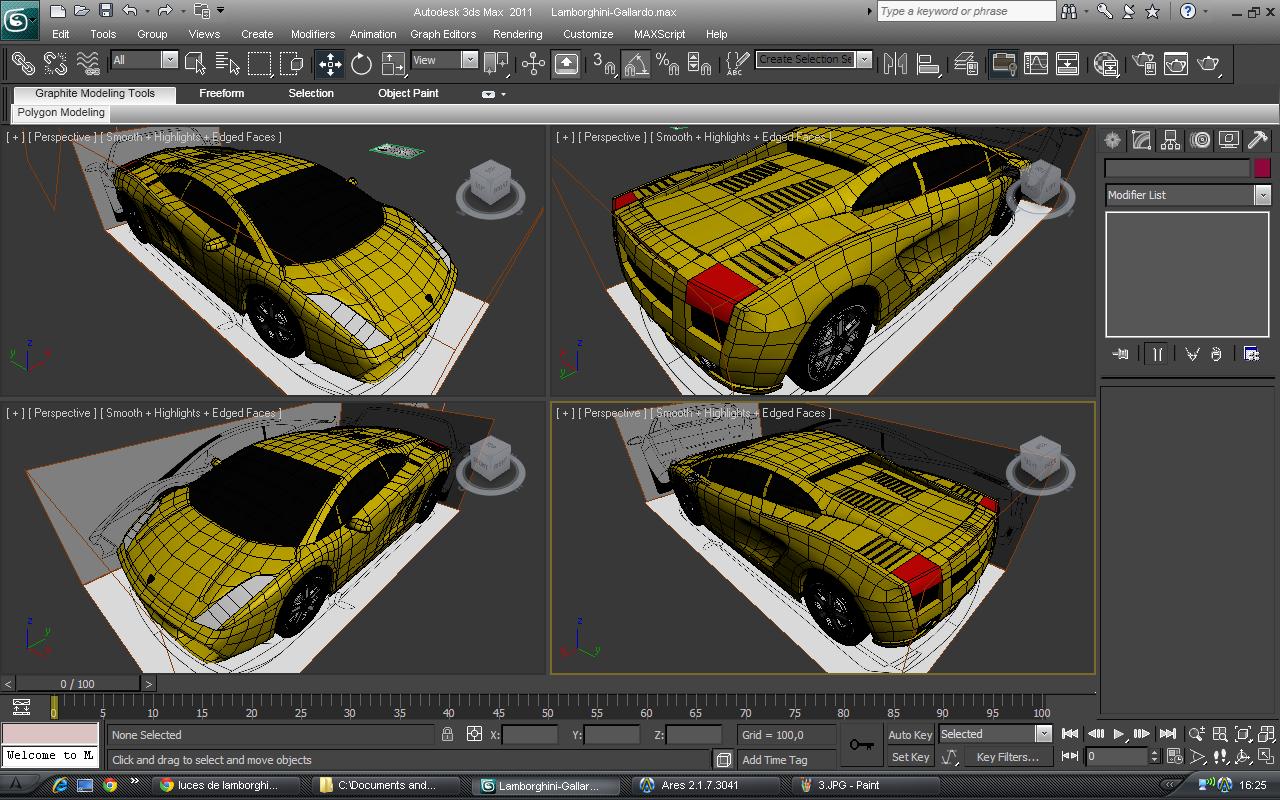
Task: Open the Hierarchy command panel tab
Action: click(1171, 141)
